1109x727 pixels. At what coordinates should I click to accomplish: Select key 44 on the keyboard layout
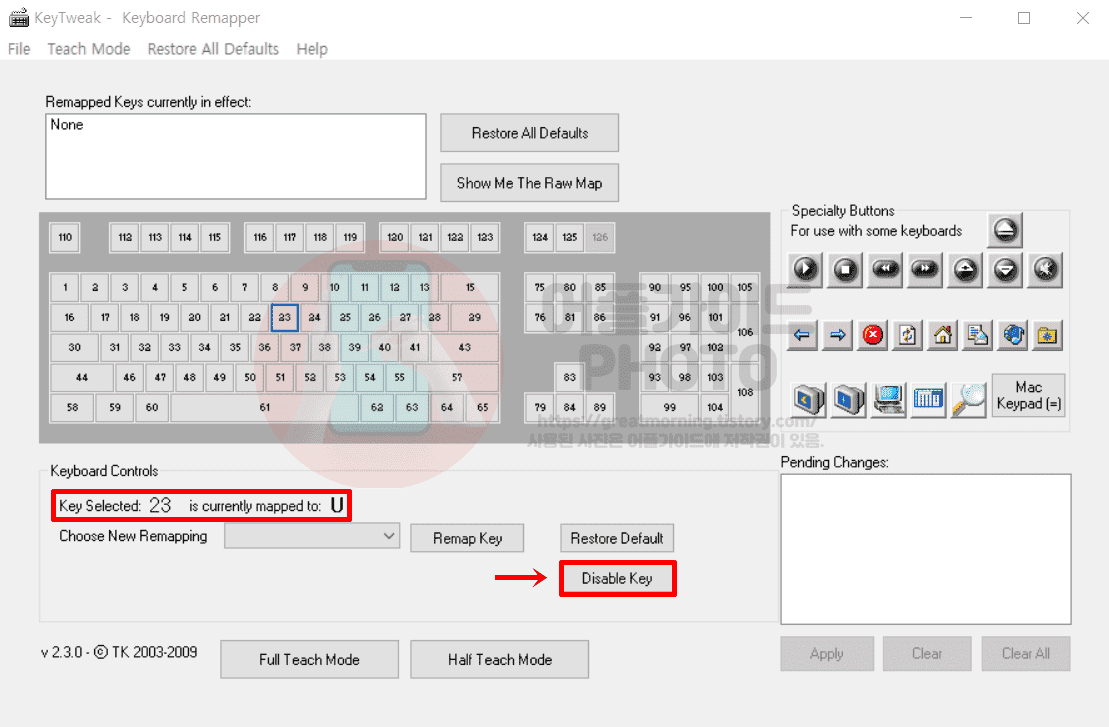coord(82,377)
